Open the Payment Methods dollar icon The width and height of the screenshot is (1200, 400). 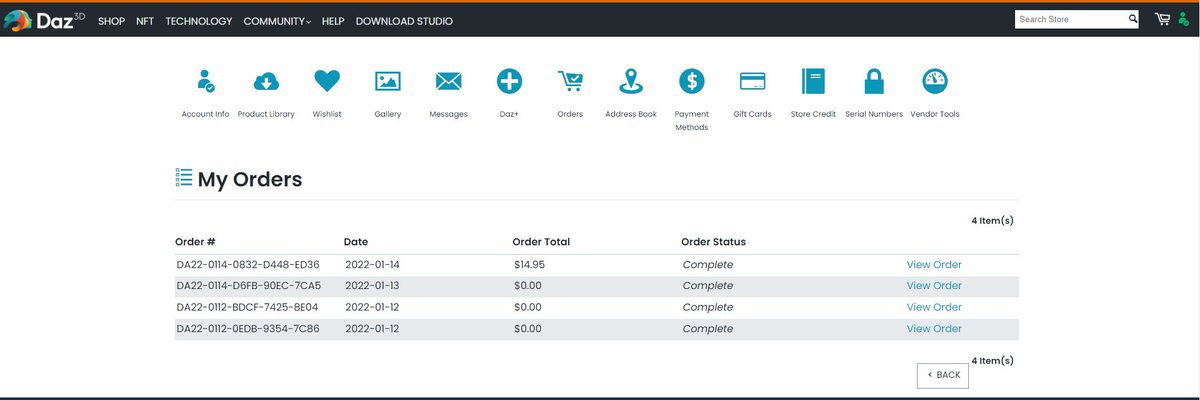click(691, 81)
